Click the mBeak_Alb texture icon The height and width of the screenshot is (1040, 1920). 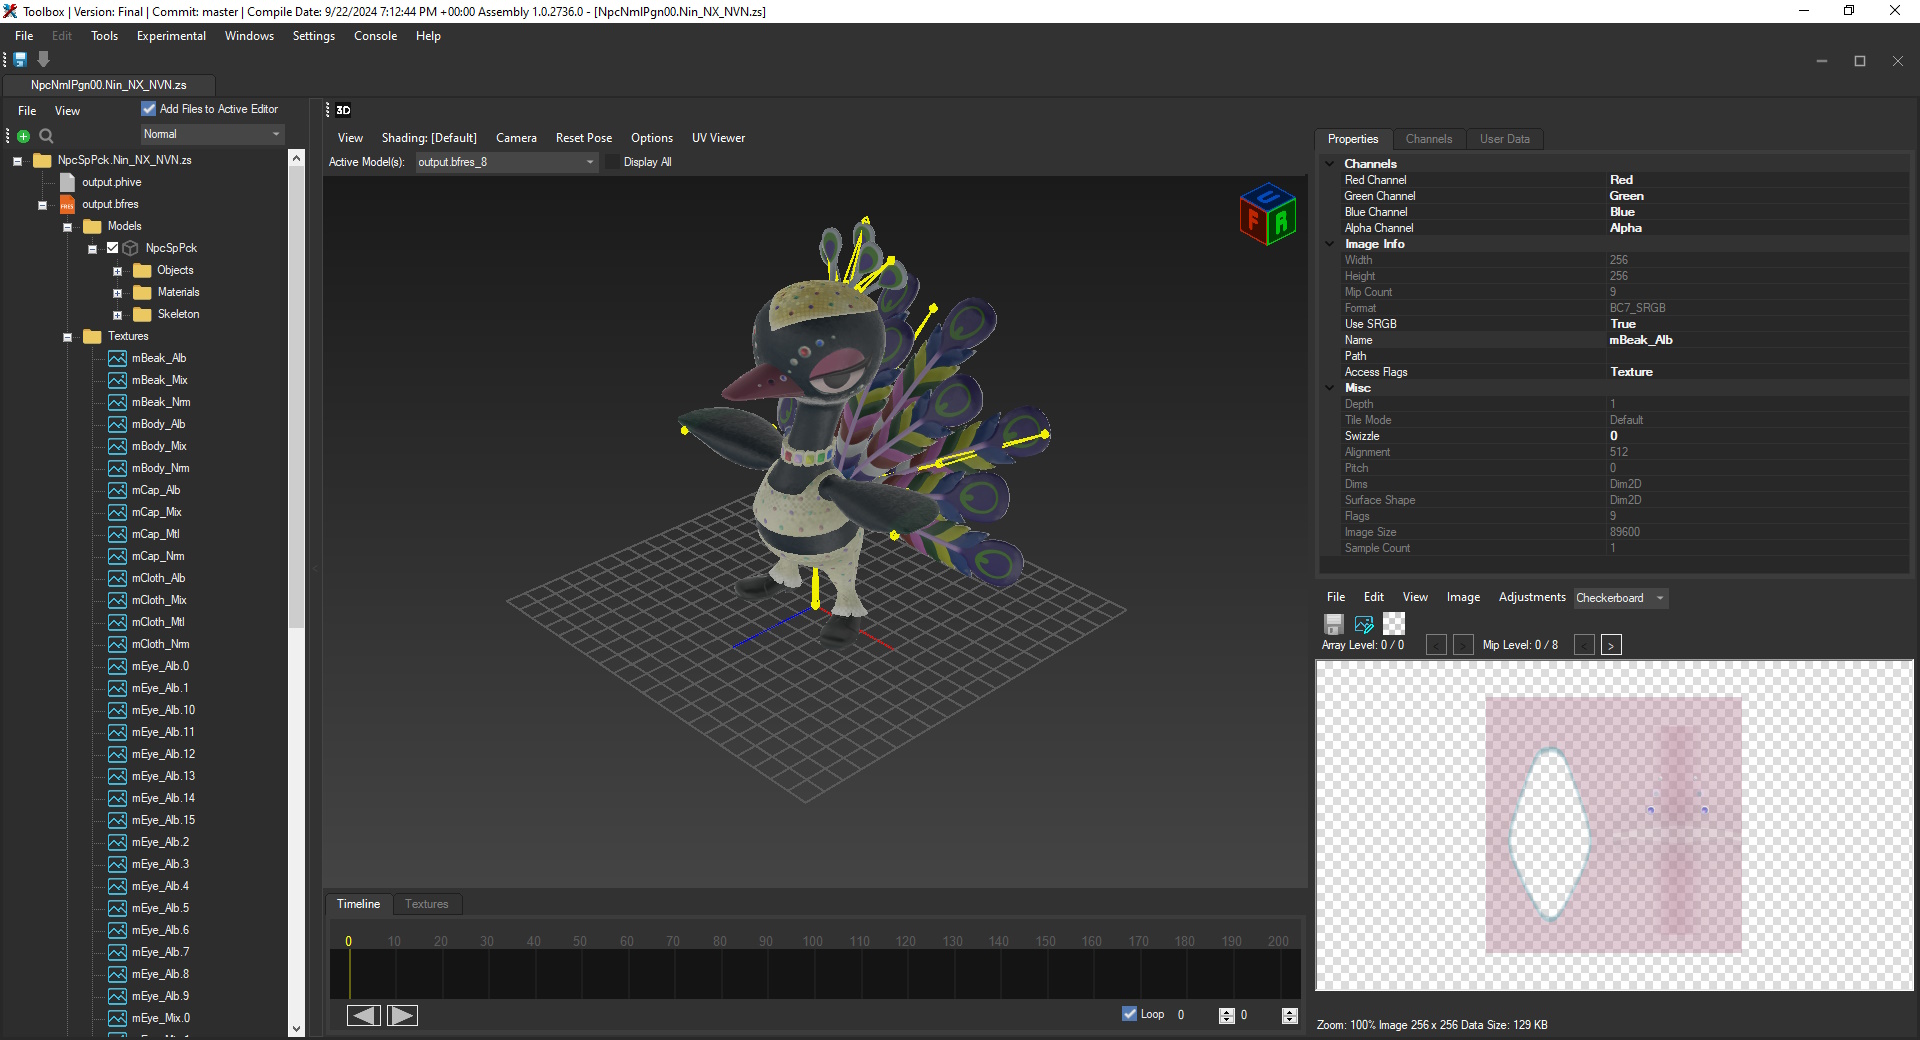click(118, 358)
